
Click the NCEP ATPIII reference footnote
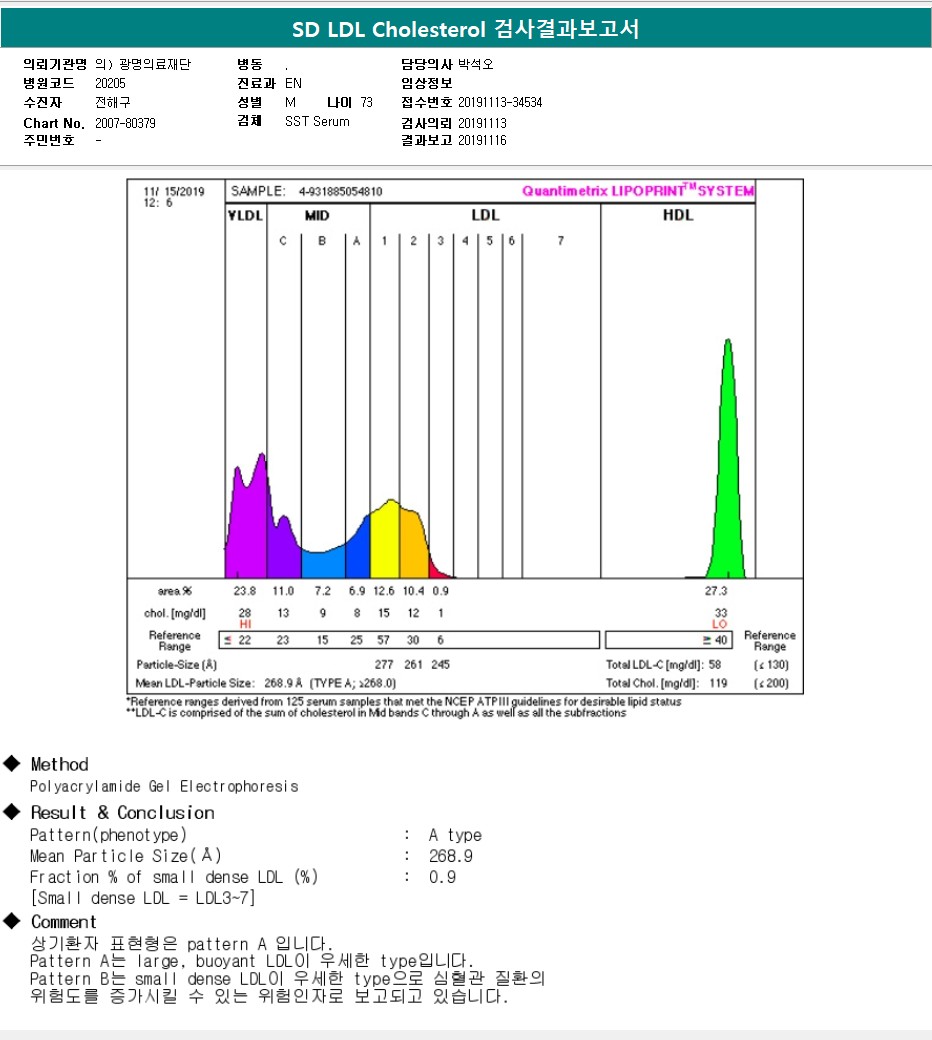[x=404, y=702]
